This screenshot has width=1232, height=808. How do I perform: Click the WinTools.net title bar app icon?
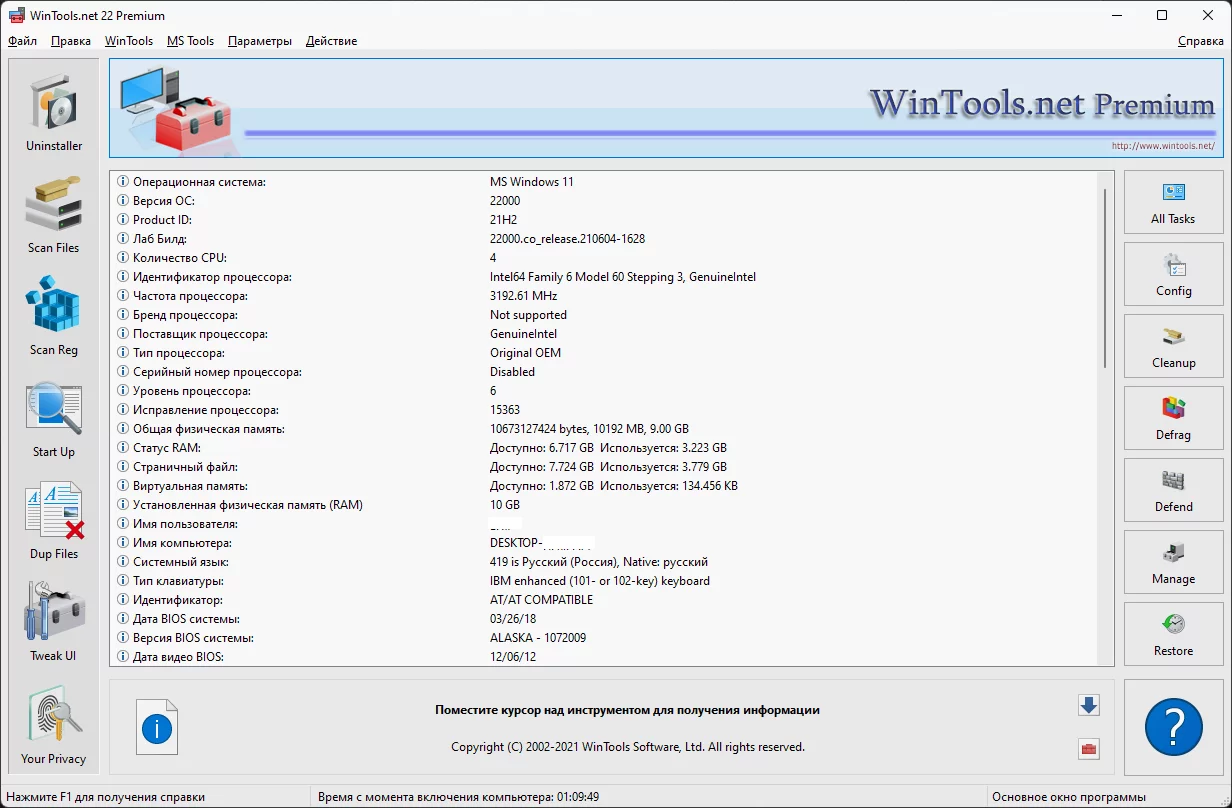[x=16, y=15]
